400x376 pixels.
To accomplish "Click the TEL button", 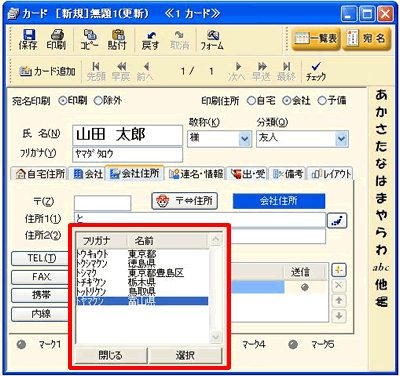I will (41, 258).
